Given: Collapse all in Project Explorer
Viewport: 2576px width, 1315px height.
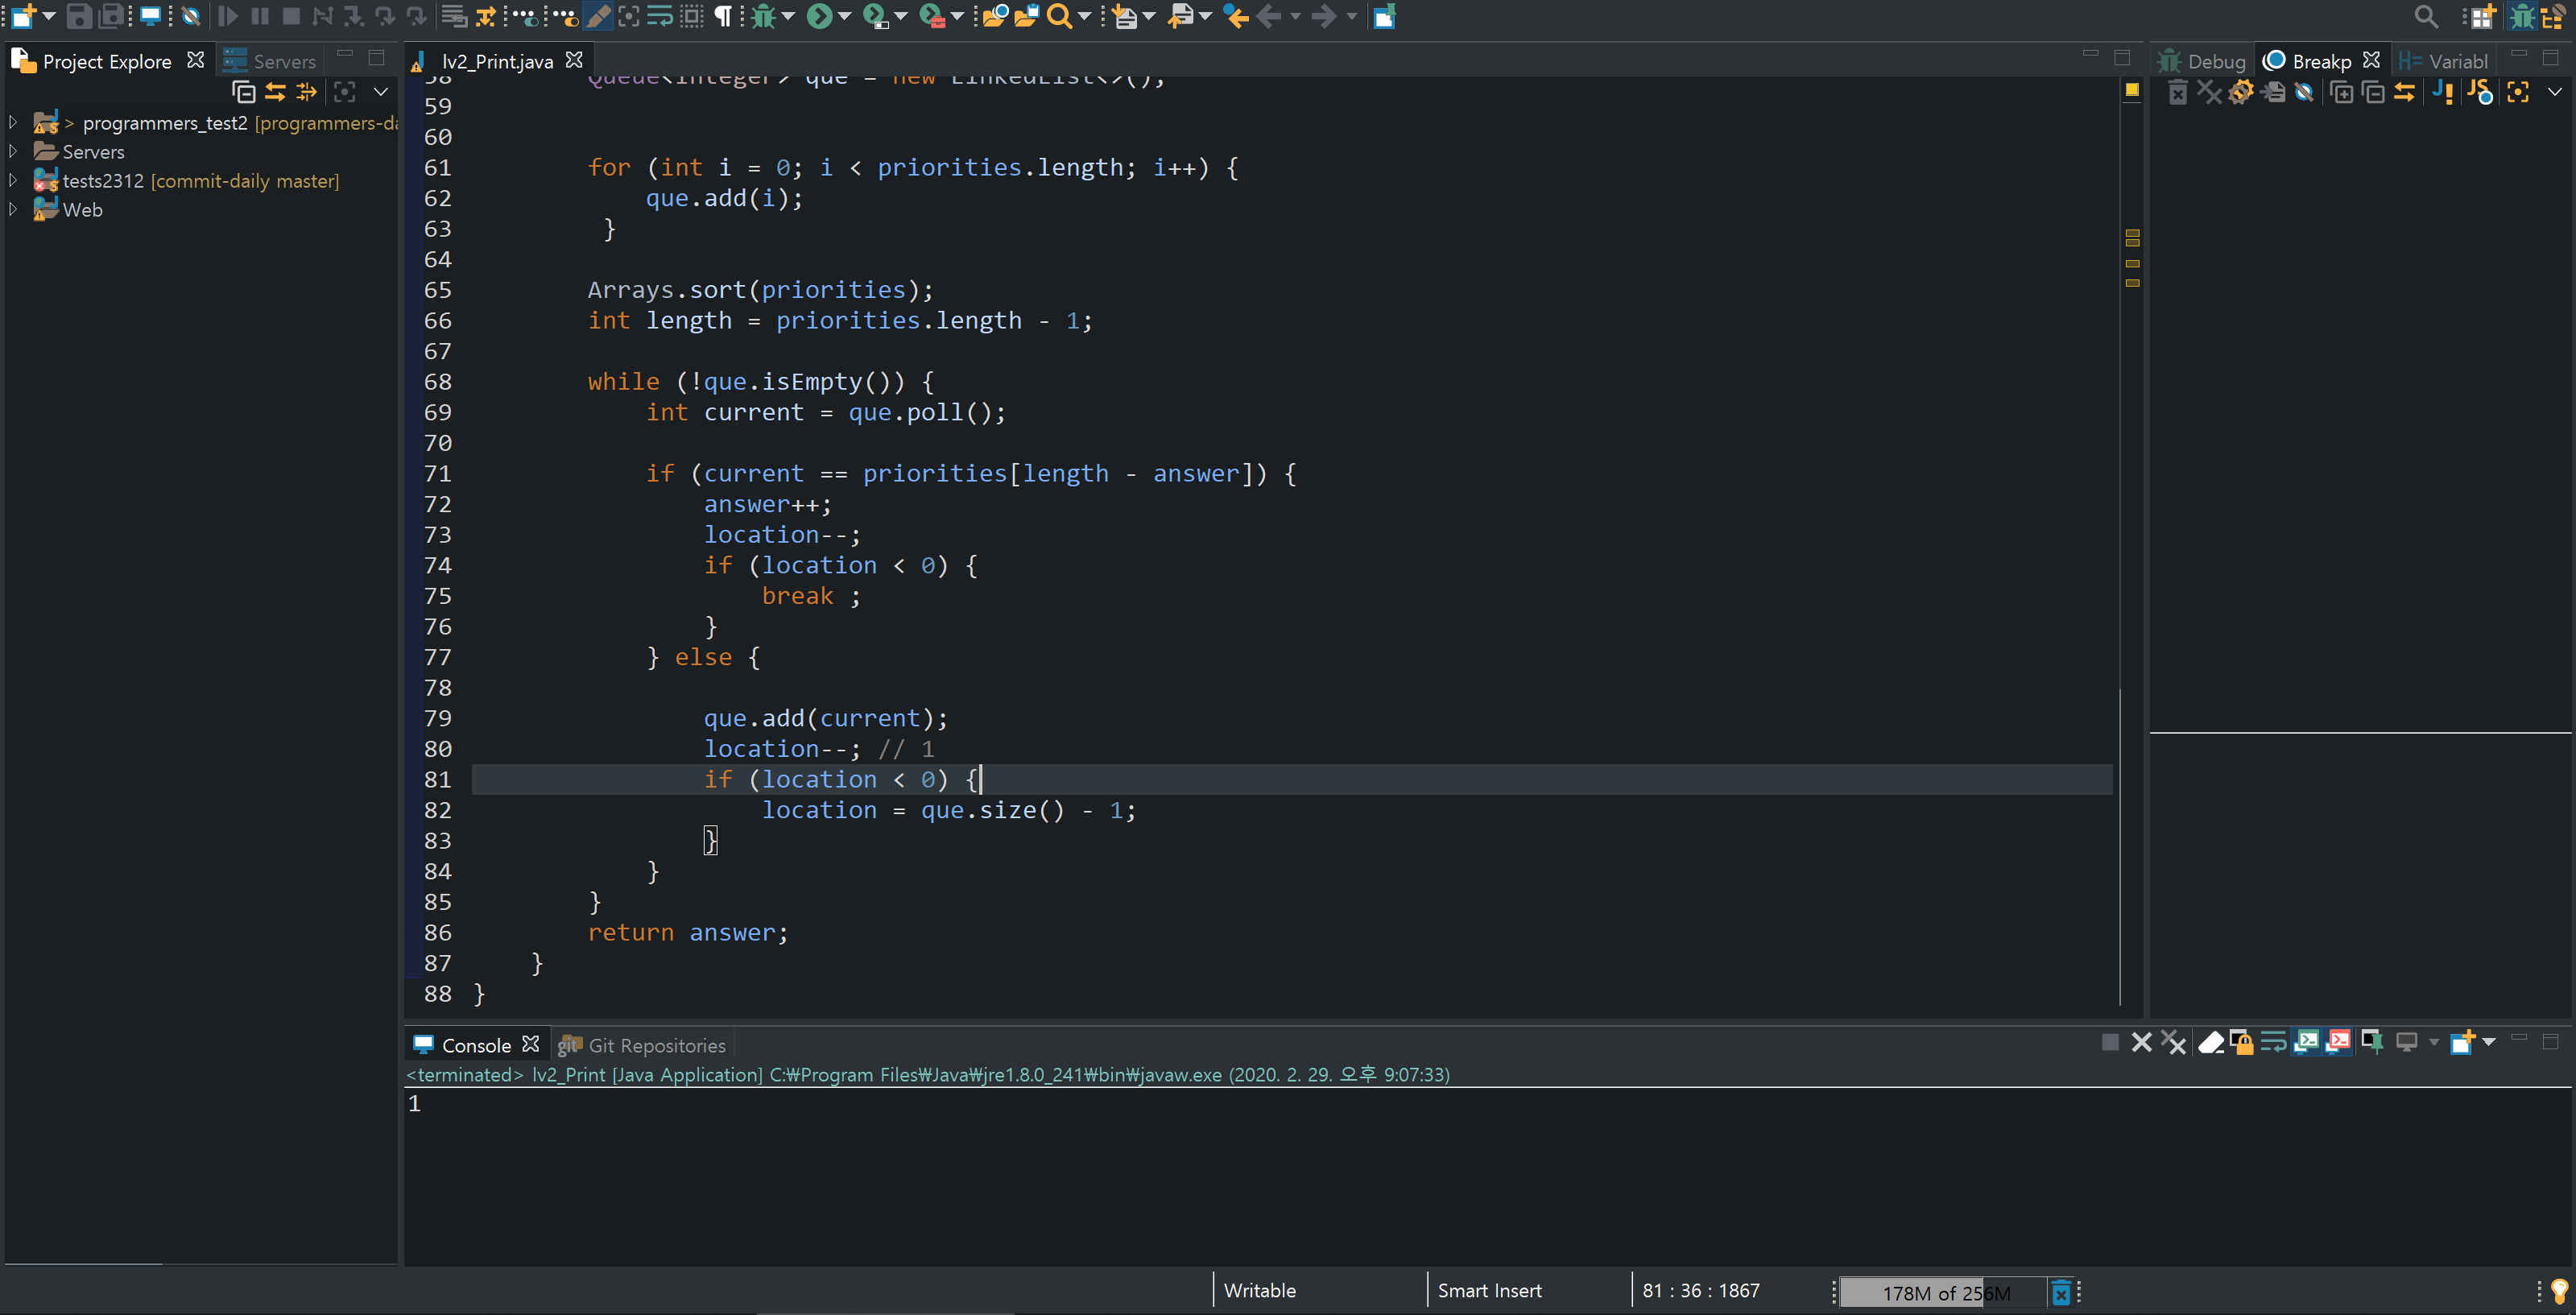Looking at the screenshot, I should click(244, 92).
